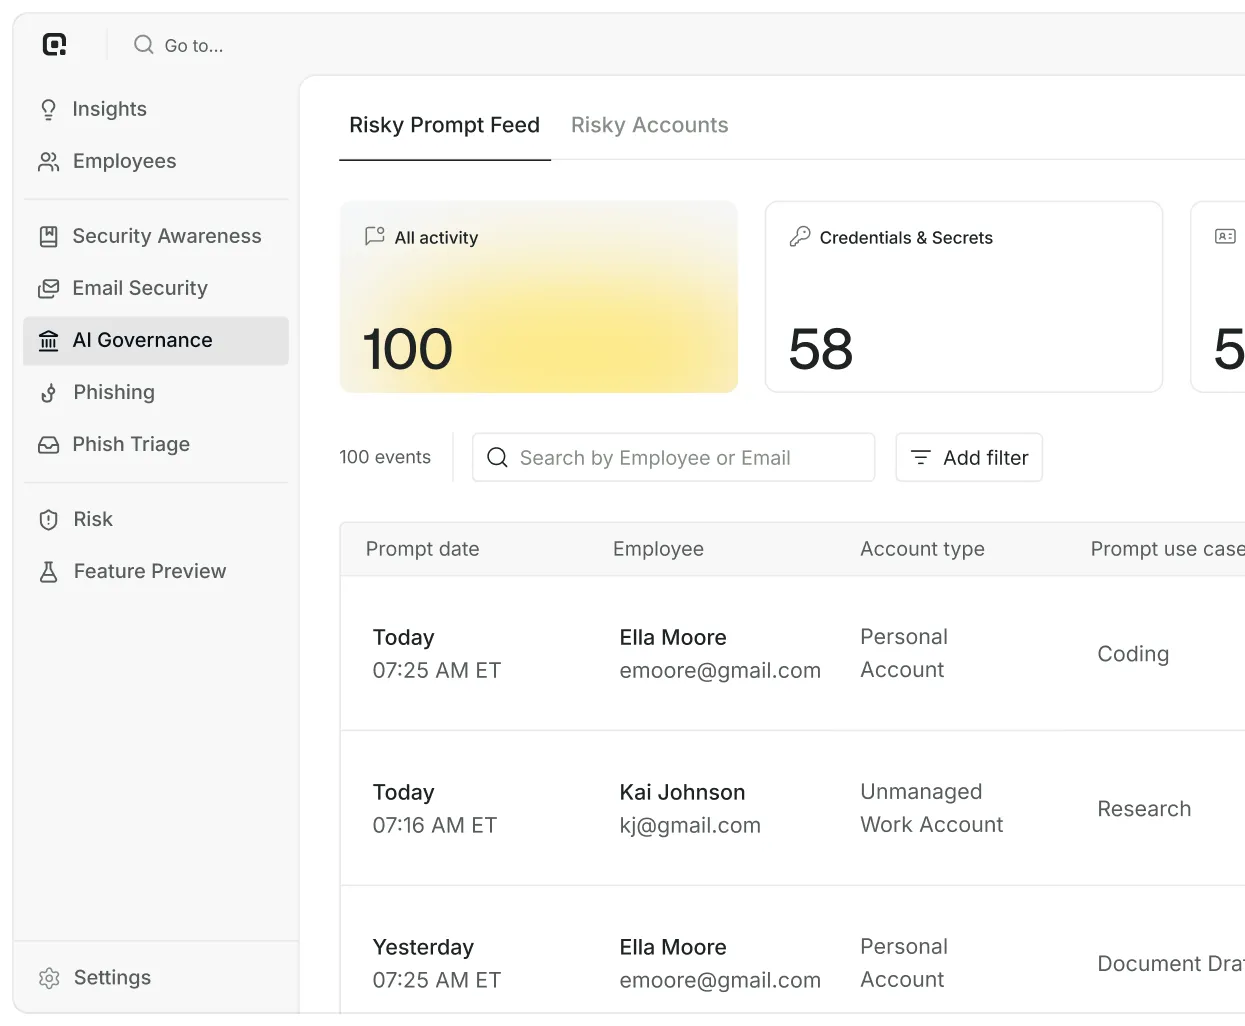Click Ella Moore in the Today 07:25 AM row
This screenshot has width=1245, height=1026.
coord(673,637)
